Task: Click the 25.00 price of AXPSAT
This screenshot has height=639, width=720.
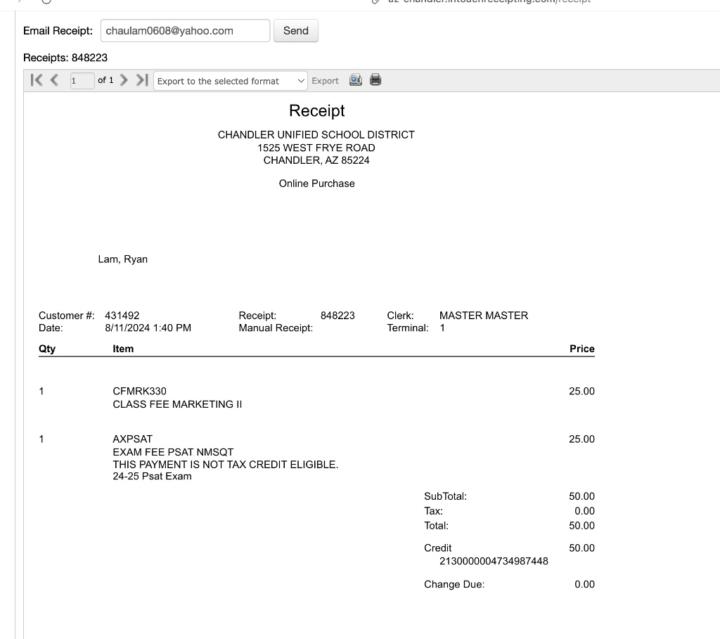Action: pos(581,439)
